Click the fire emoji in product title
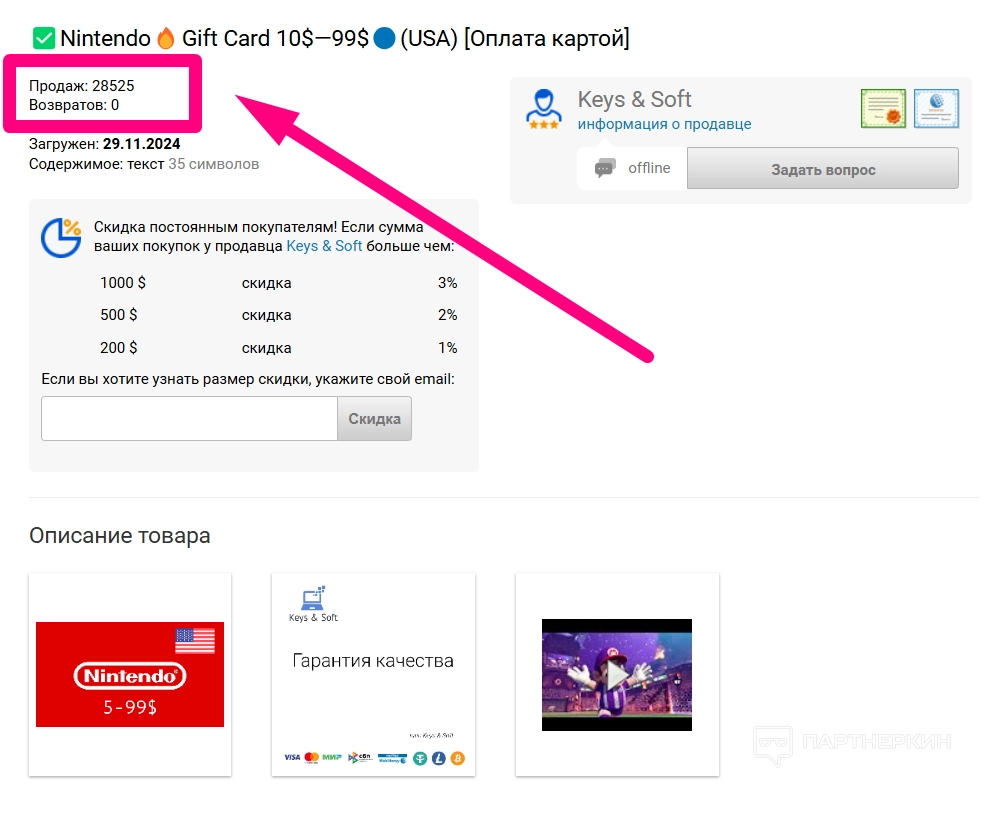This screenshot has height=819, width=1002. click(166, 38)
